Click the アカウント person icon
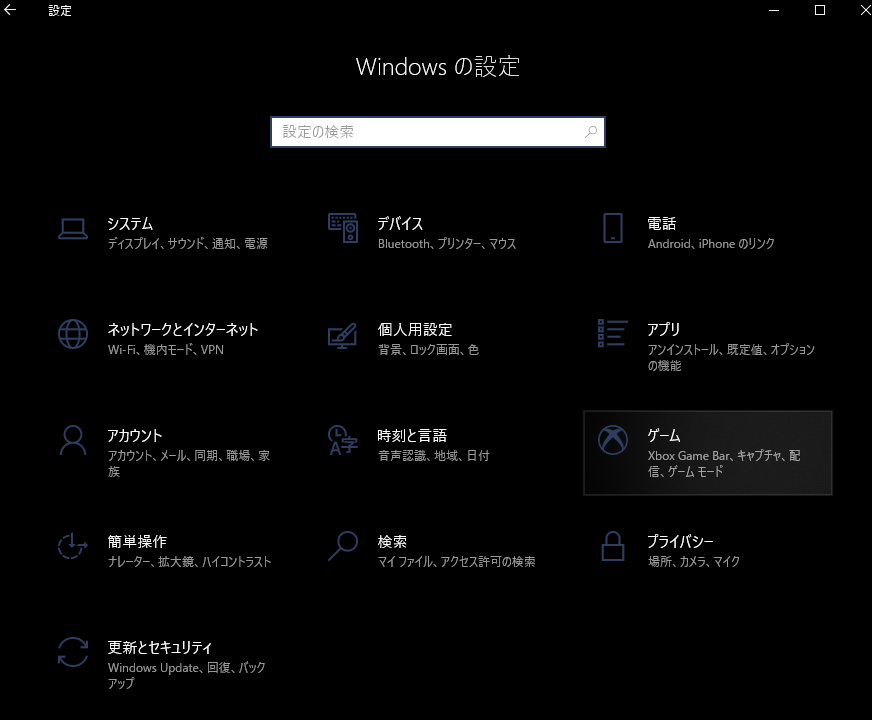 point(73,440)
